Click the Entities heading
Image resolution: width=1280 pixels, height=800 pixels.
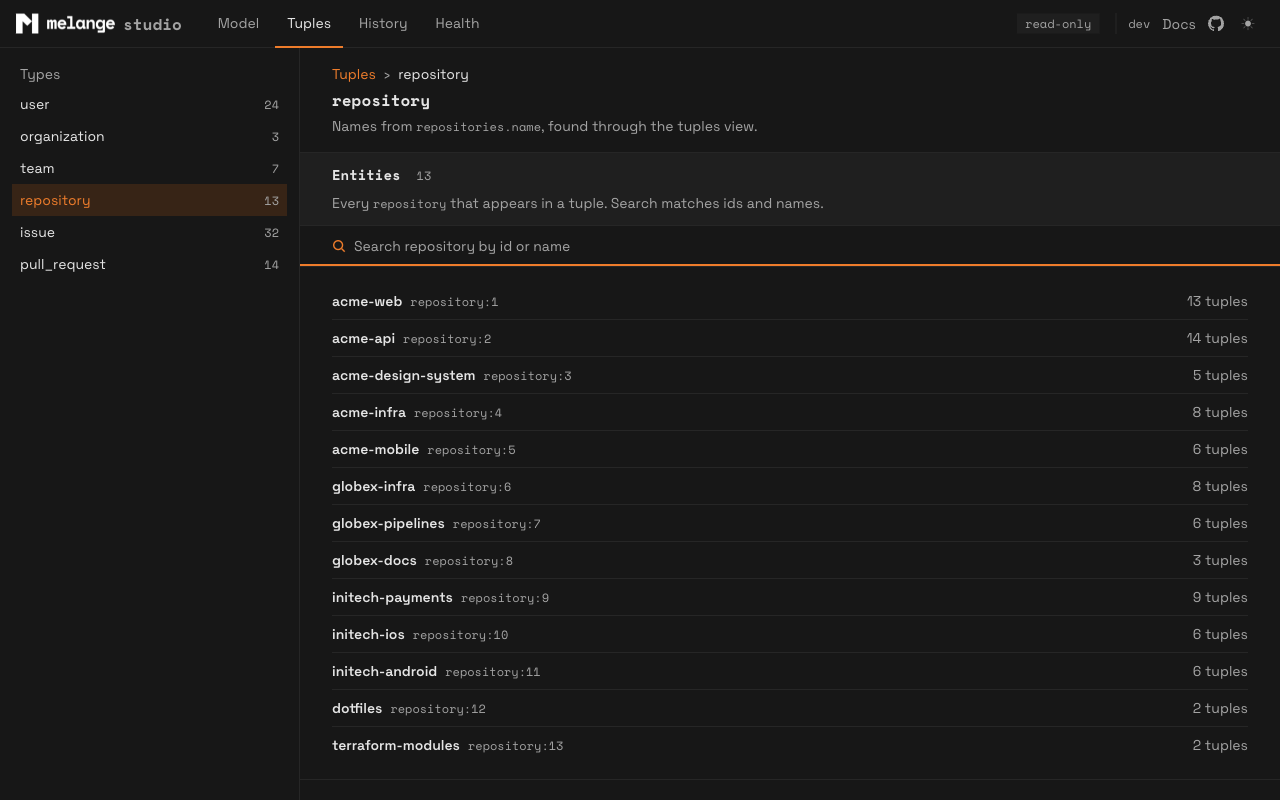[366, 175]
